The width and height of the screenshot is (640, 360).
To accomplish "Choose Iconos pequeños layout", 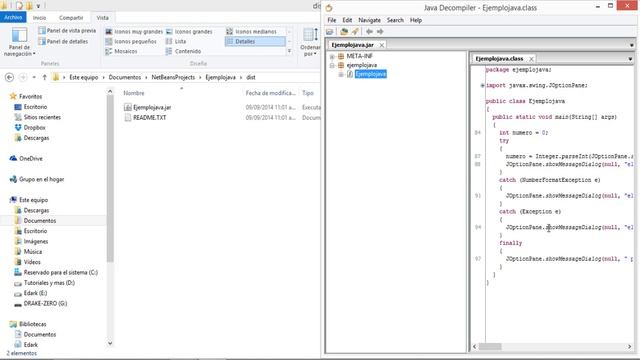I will click(131, 41).
